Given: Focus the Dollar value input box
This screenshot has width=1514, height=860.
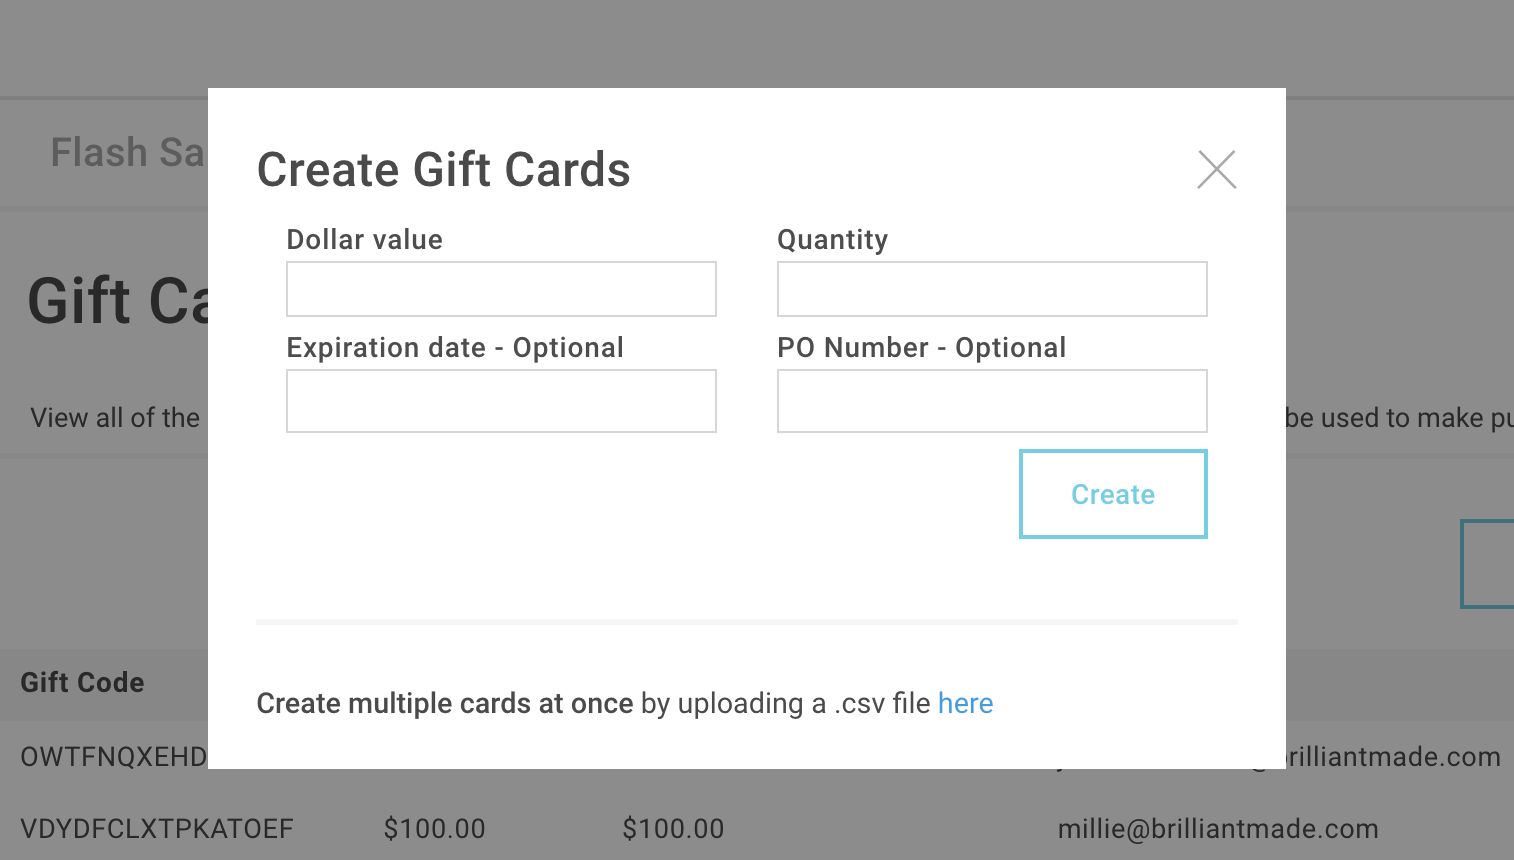Looking at the screenshot, I should (501, 289).
